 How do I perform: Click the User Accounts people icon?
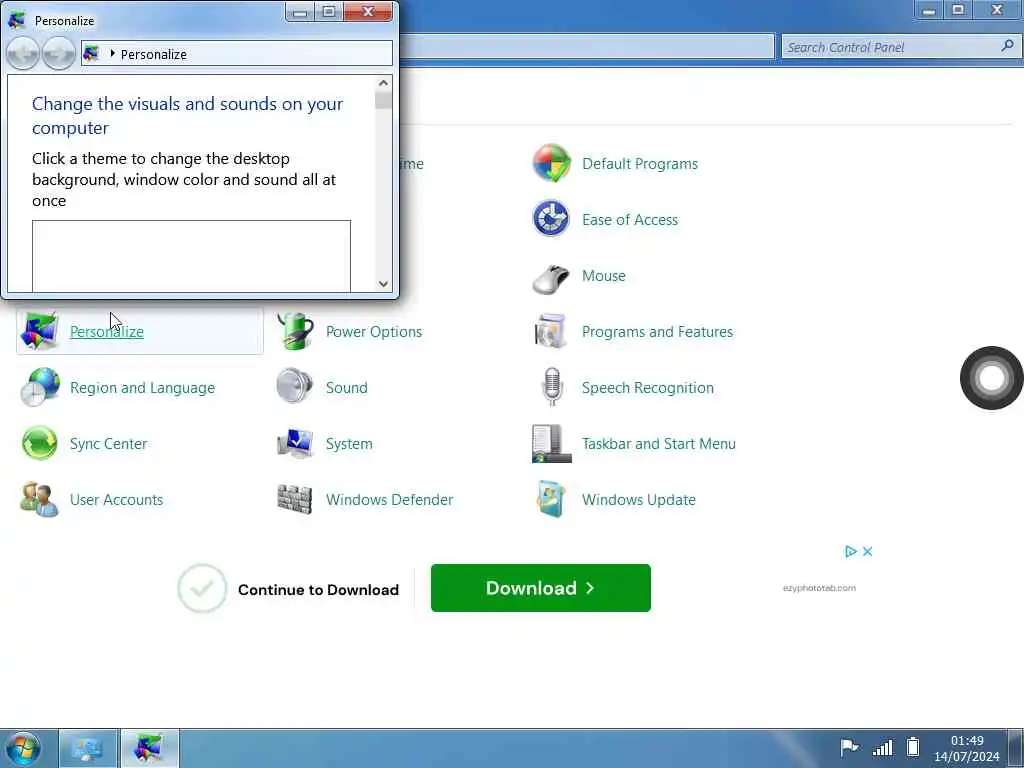coord(39,500)
